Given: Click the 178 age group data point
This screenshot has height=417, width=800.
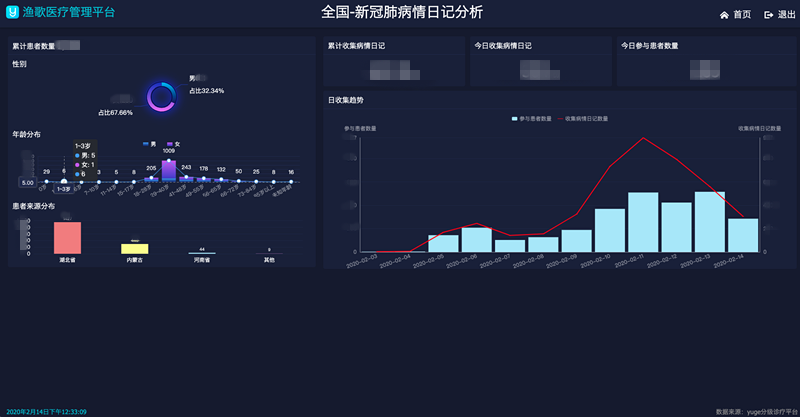Looking at the screenshot, I should click(204, 179).
